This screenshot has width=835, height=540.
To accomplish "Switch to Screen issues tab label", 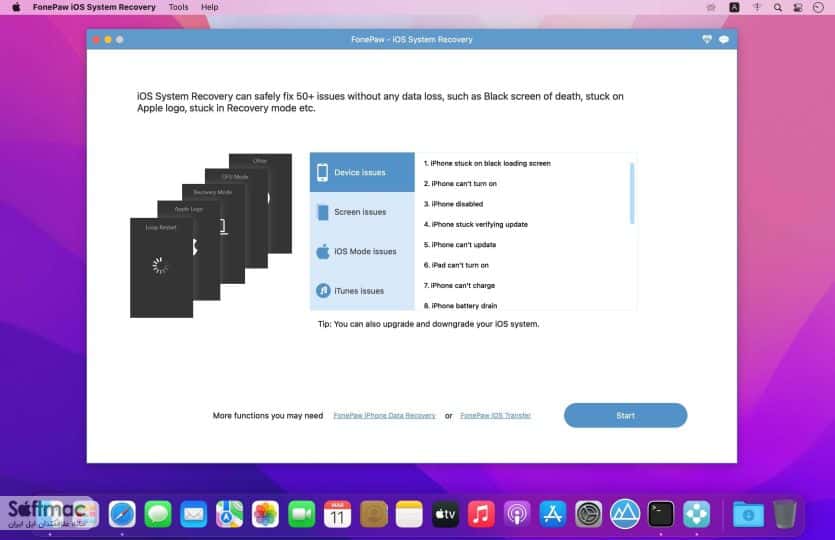I will click(x=360, y=212).
